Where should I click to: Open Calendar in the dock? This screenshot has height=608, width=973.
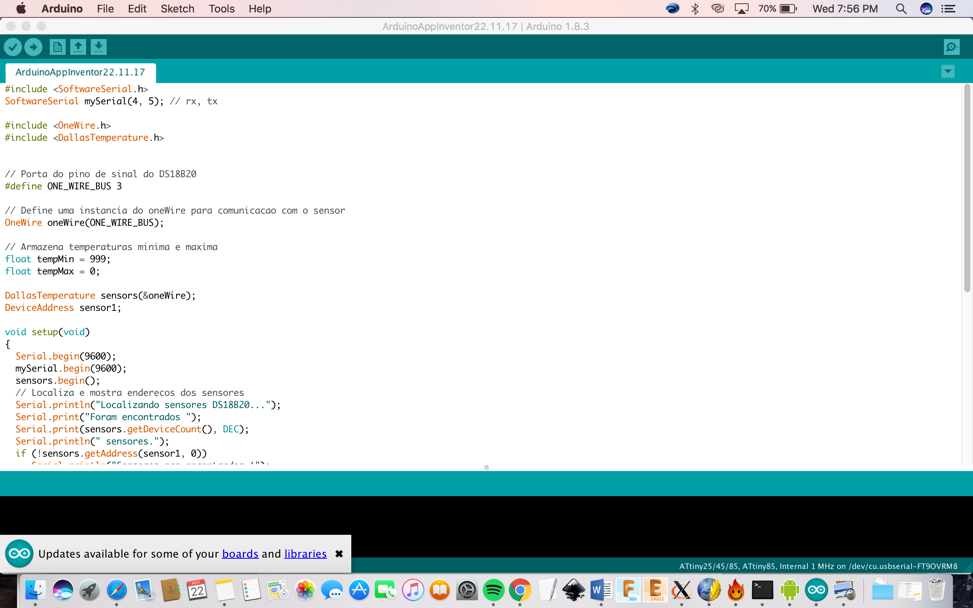tap(197, 589)
